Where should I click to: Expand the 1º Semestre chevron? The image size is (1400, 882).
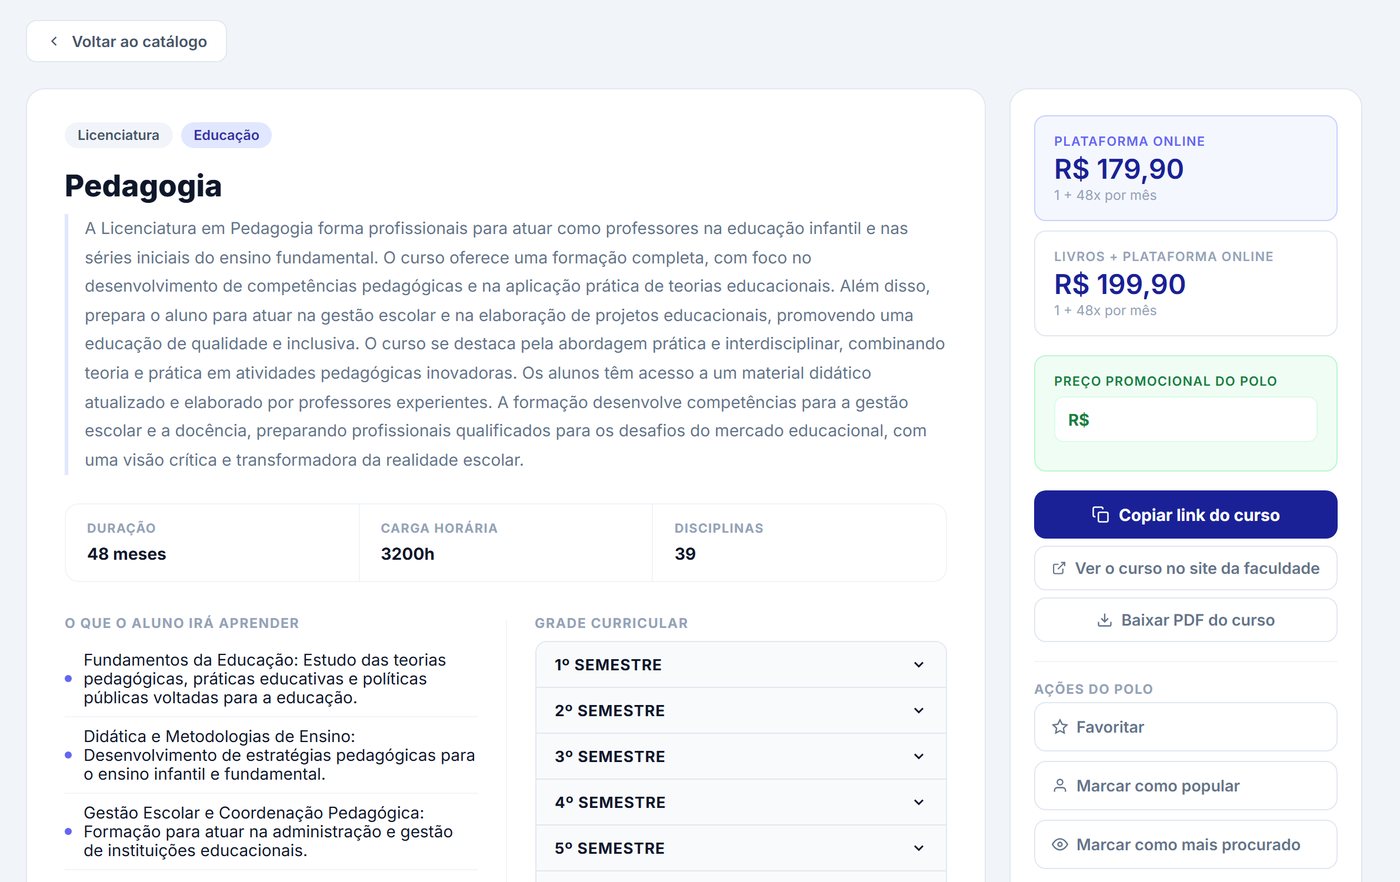(x=919, y=665)
